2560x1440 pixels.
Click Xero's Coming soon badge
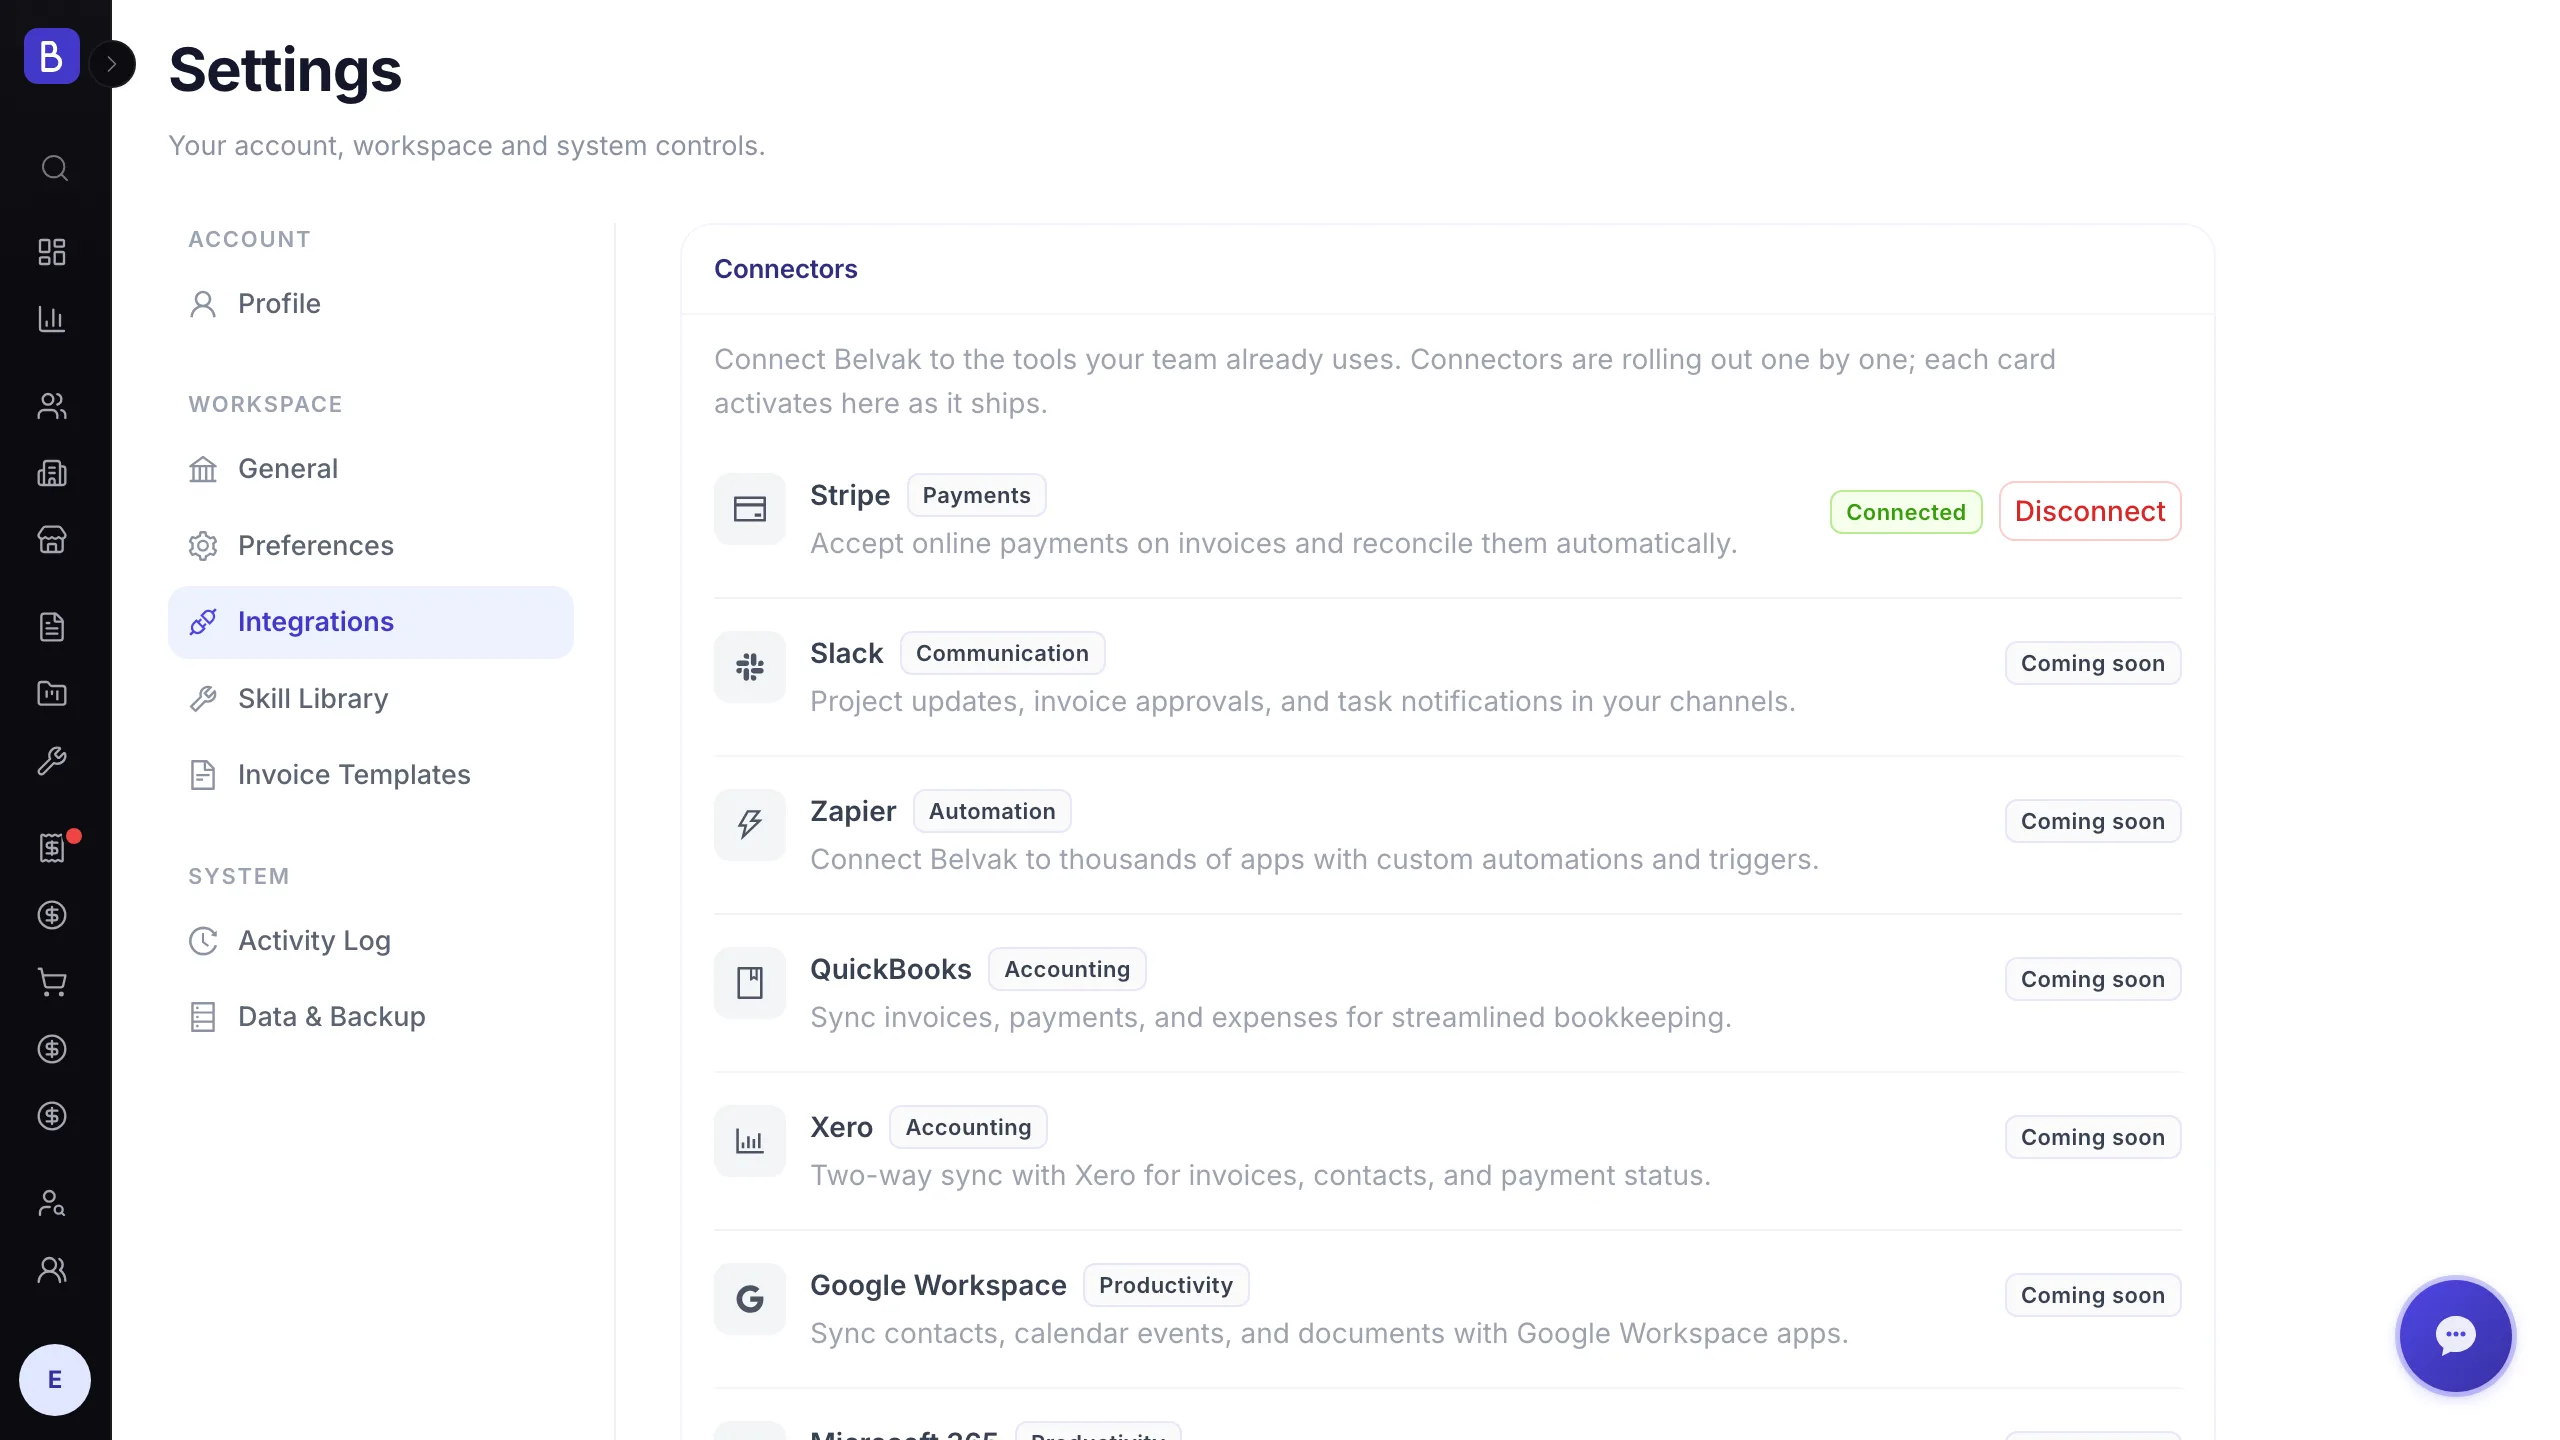2093,1137
